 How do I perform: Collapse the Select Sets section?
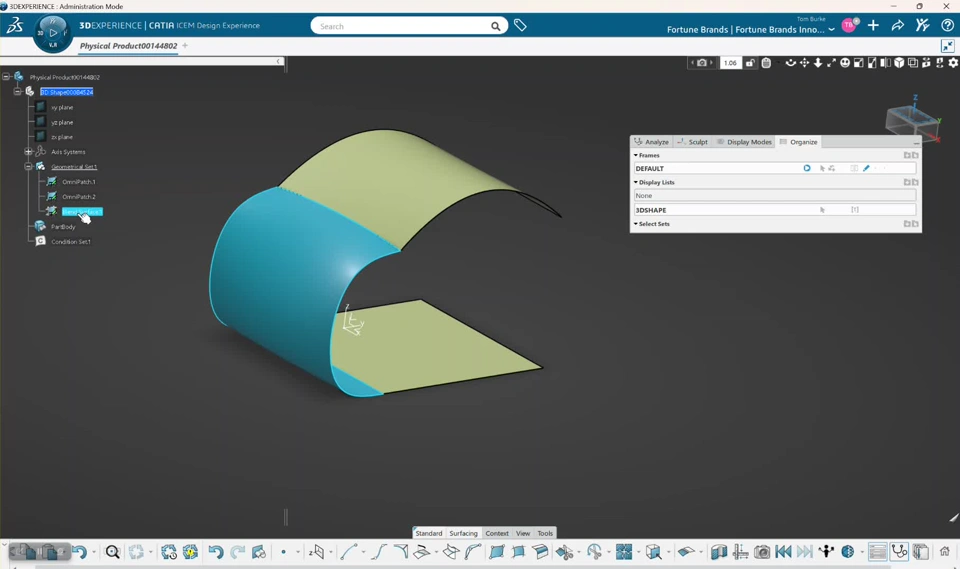636,224
